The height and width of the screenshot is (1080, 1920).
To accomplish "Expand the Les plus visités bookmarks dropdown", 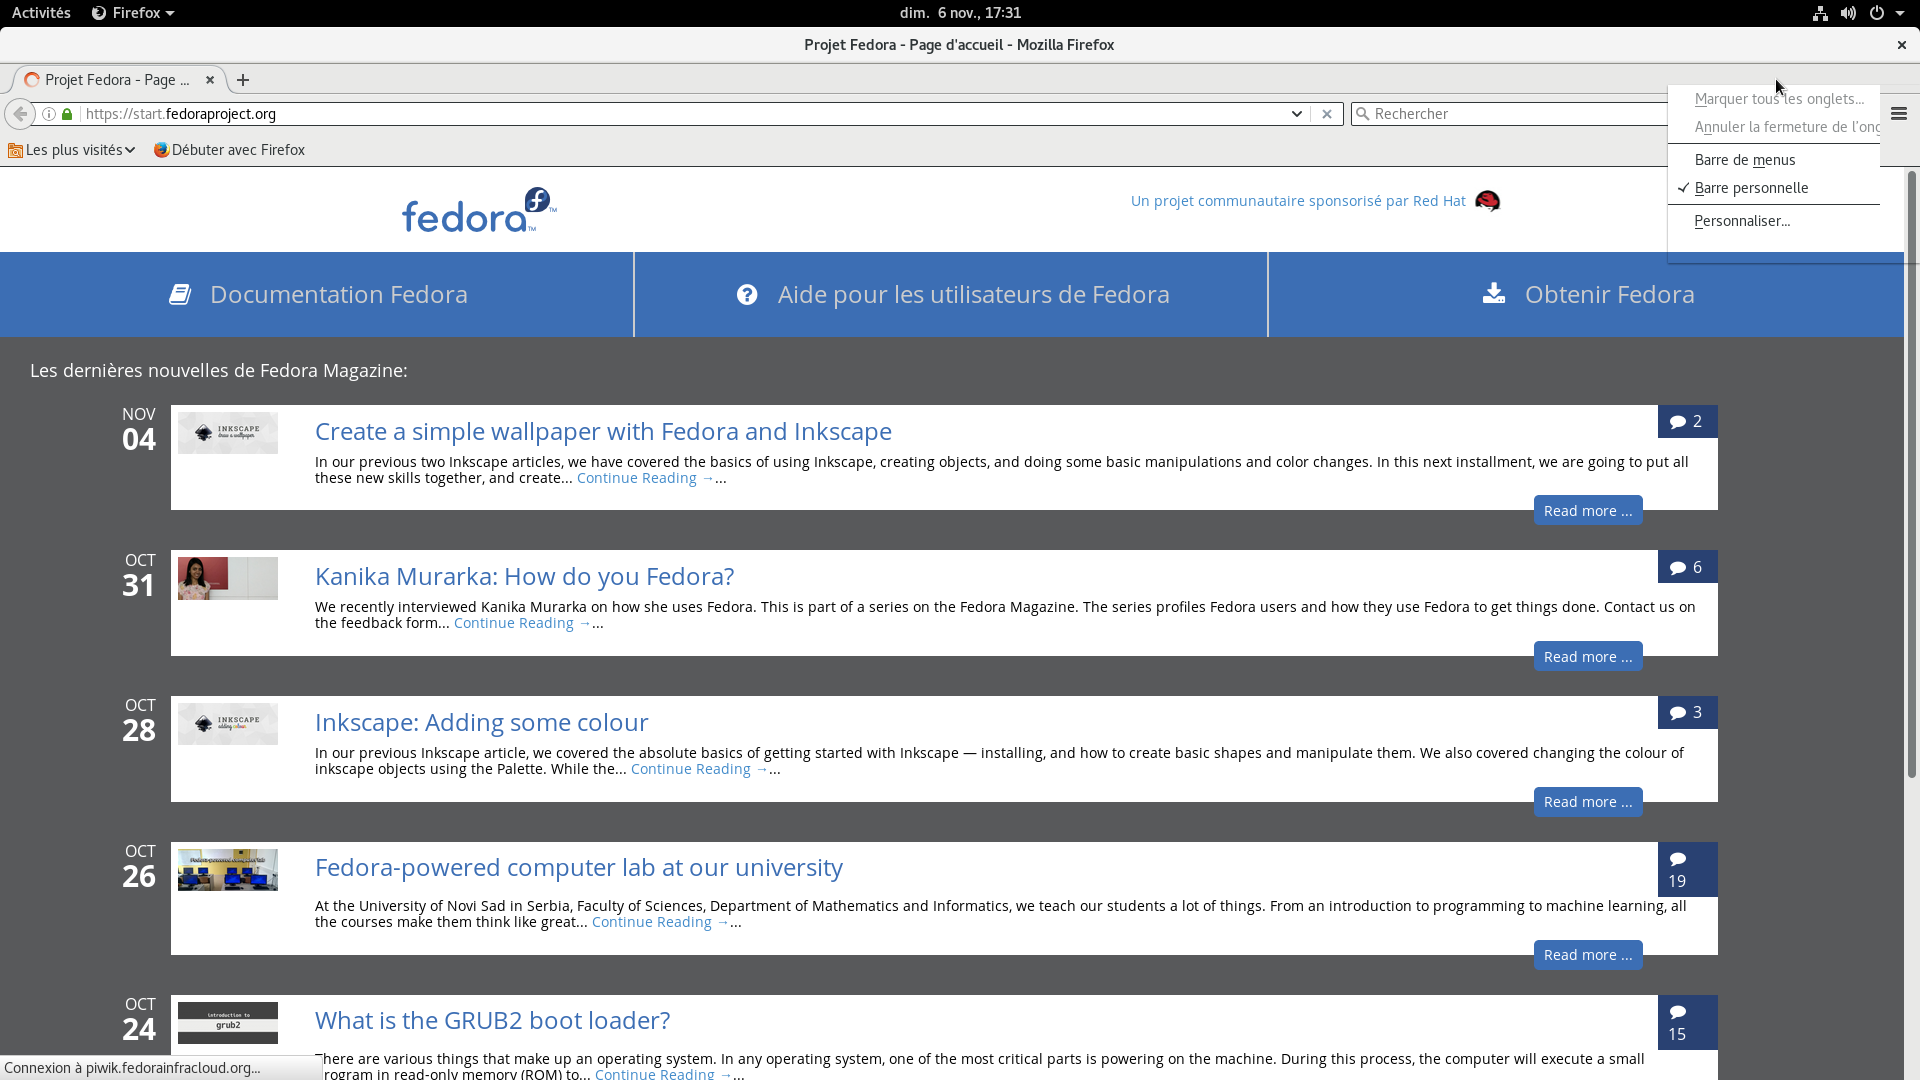I will coord(72,150).
